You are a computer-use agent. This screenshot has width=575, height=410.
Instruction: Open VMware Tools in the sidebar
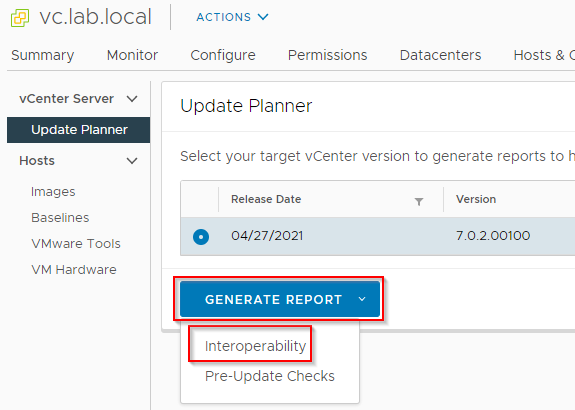[x=76, y=244]
